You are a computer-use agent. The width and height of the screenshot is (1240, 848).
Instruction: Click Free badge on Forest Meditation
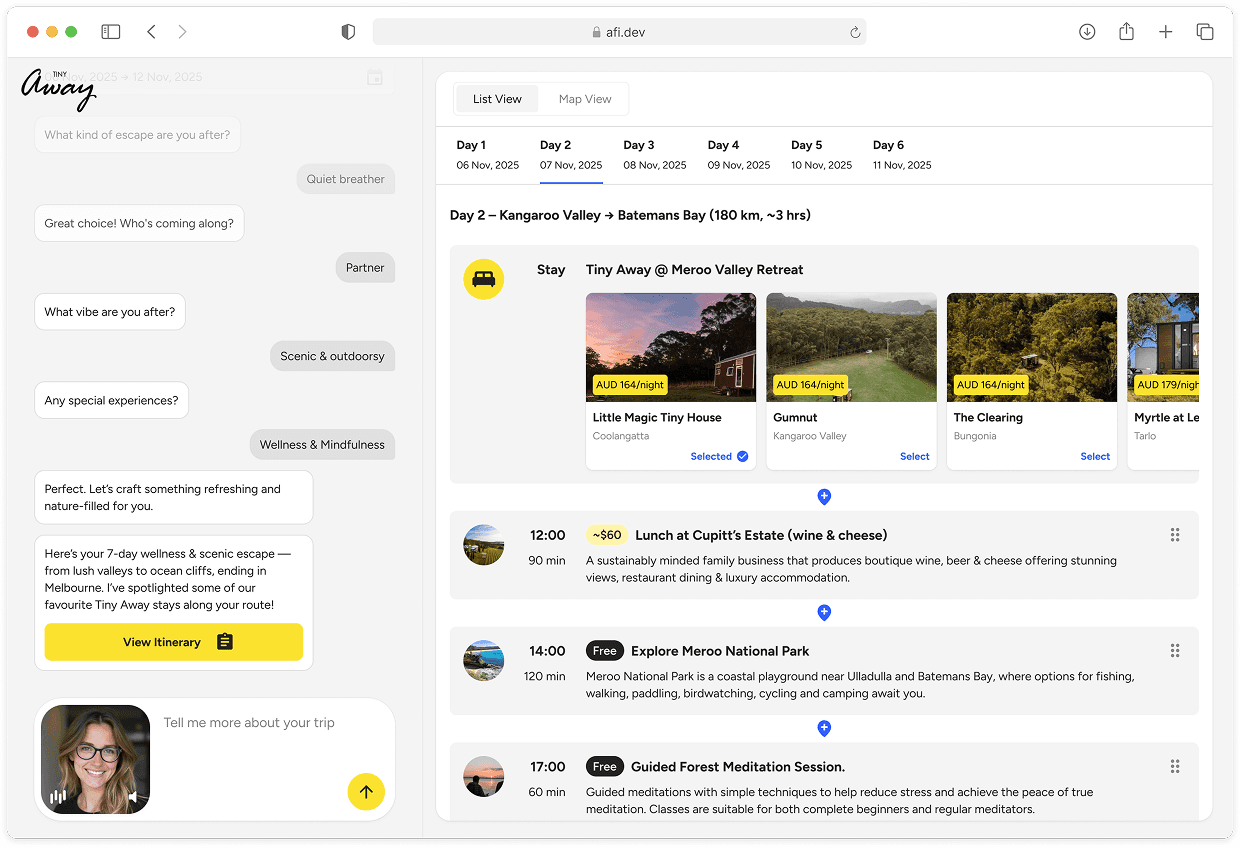pyautogui.click(x=605, y=767)
